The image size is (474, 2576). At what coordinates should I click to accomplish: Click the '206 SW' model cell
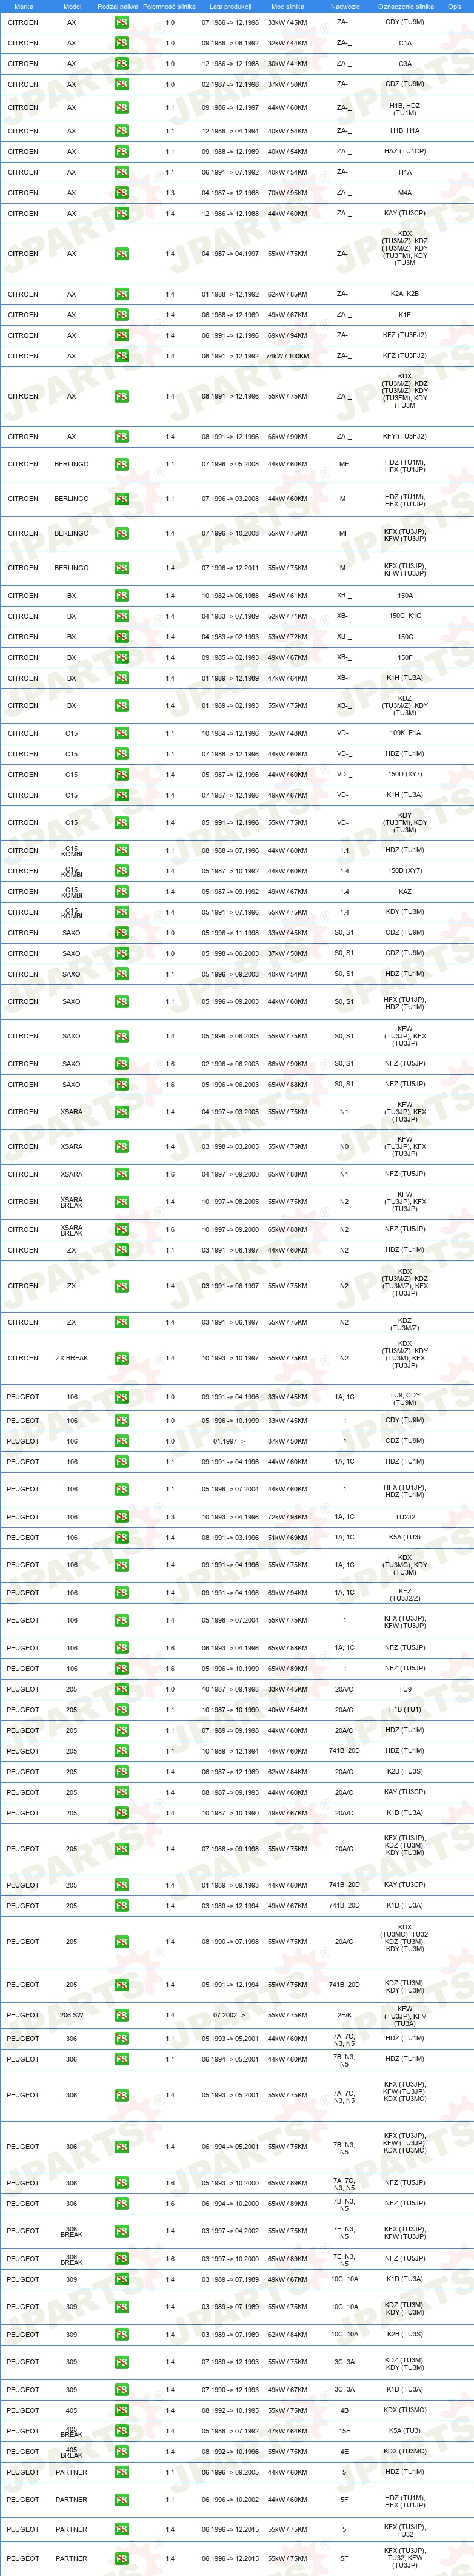click(x=72, y=2015)
